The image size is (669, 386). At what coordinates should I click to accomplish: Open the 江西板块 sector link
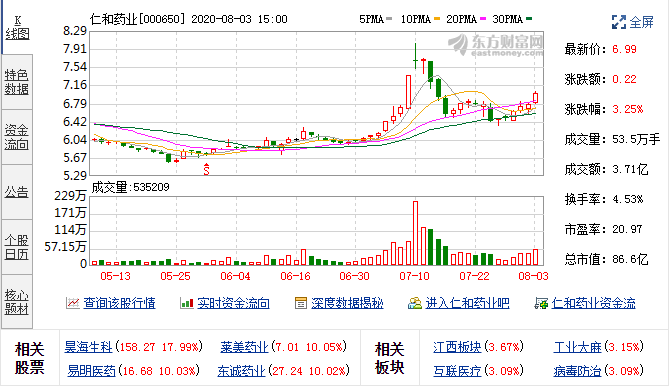point(457,347)
